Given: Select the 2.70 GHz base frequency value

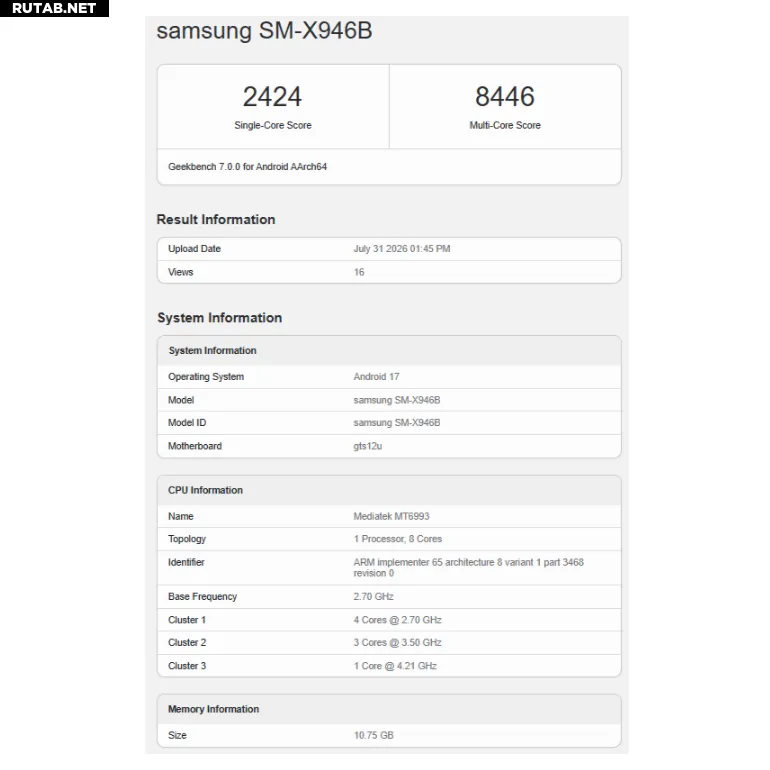Looking at the screenshot, I should (373, 597).
